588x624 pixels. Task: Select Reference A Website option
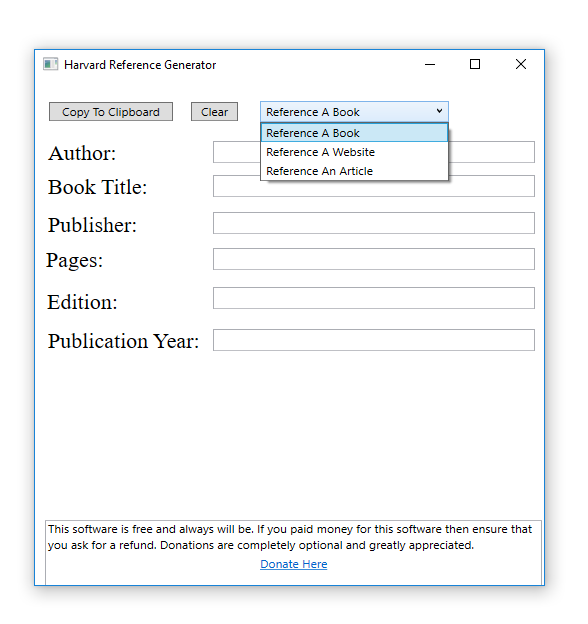click(354, 152)
